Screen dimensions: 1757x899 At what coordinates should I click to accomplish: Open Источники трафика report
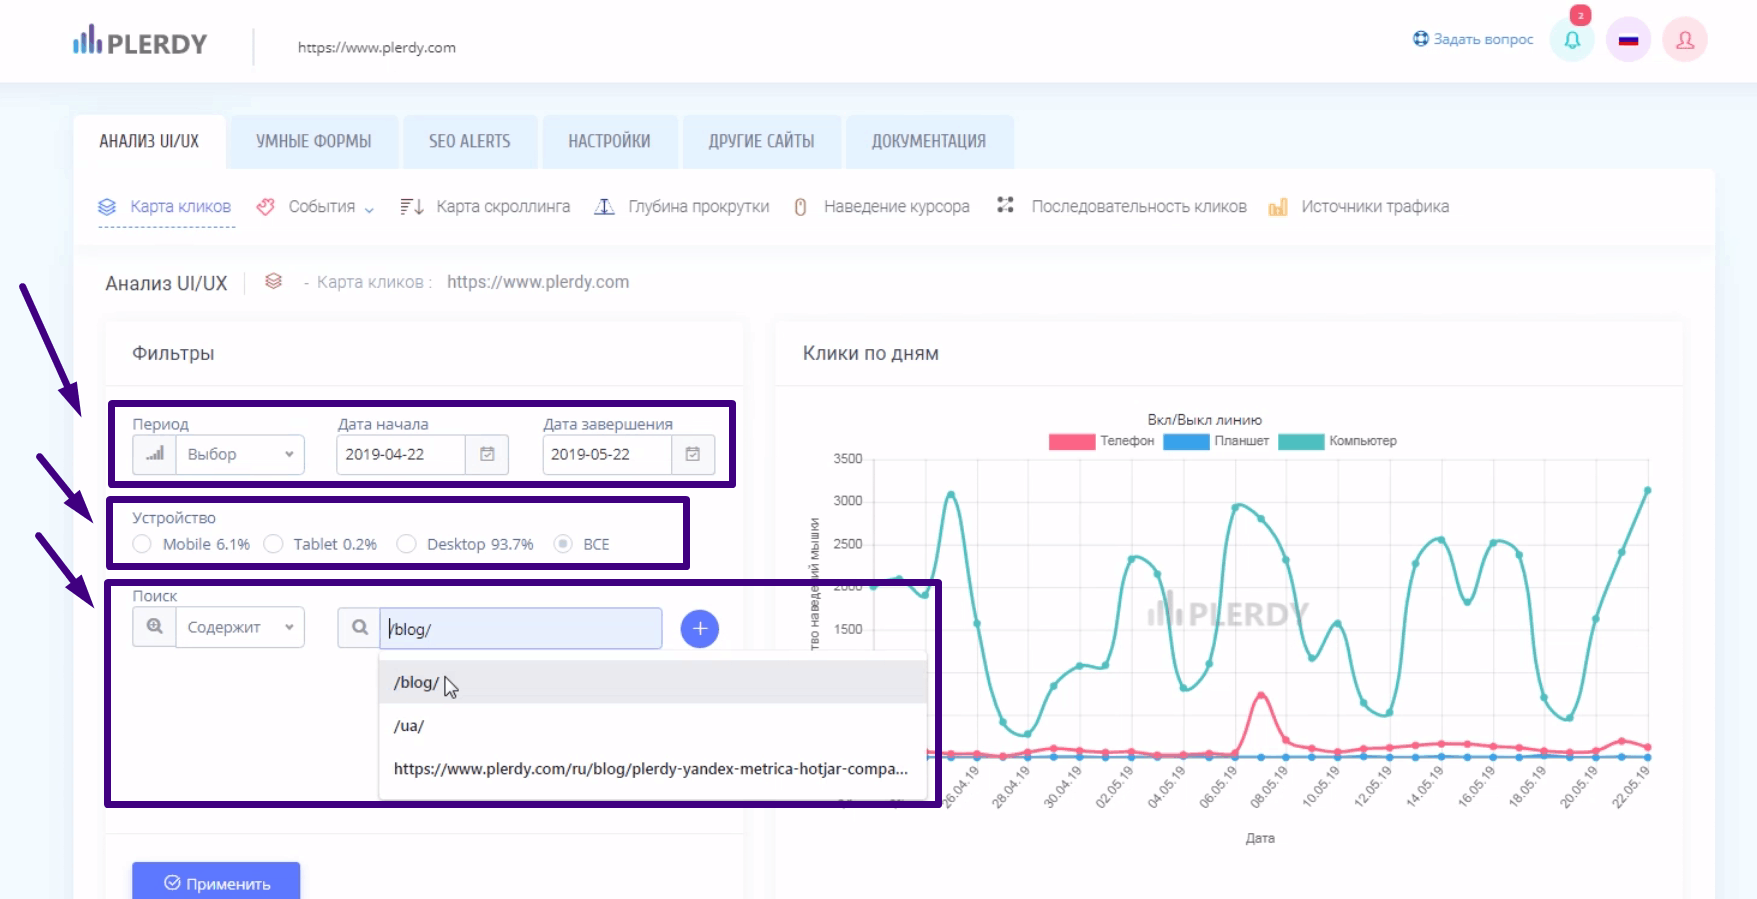[1375, 207]
